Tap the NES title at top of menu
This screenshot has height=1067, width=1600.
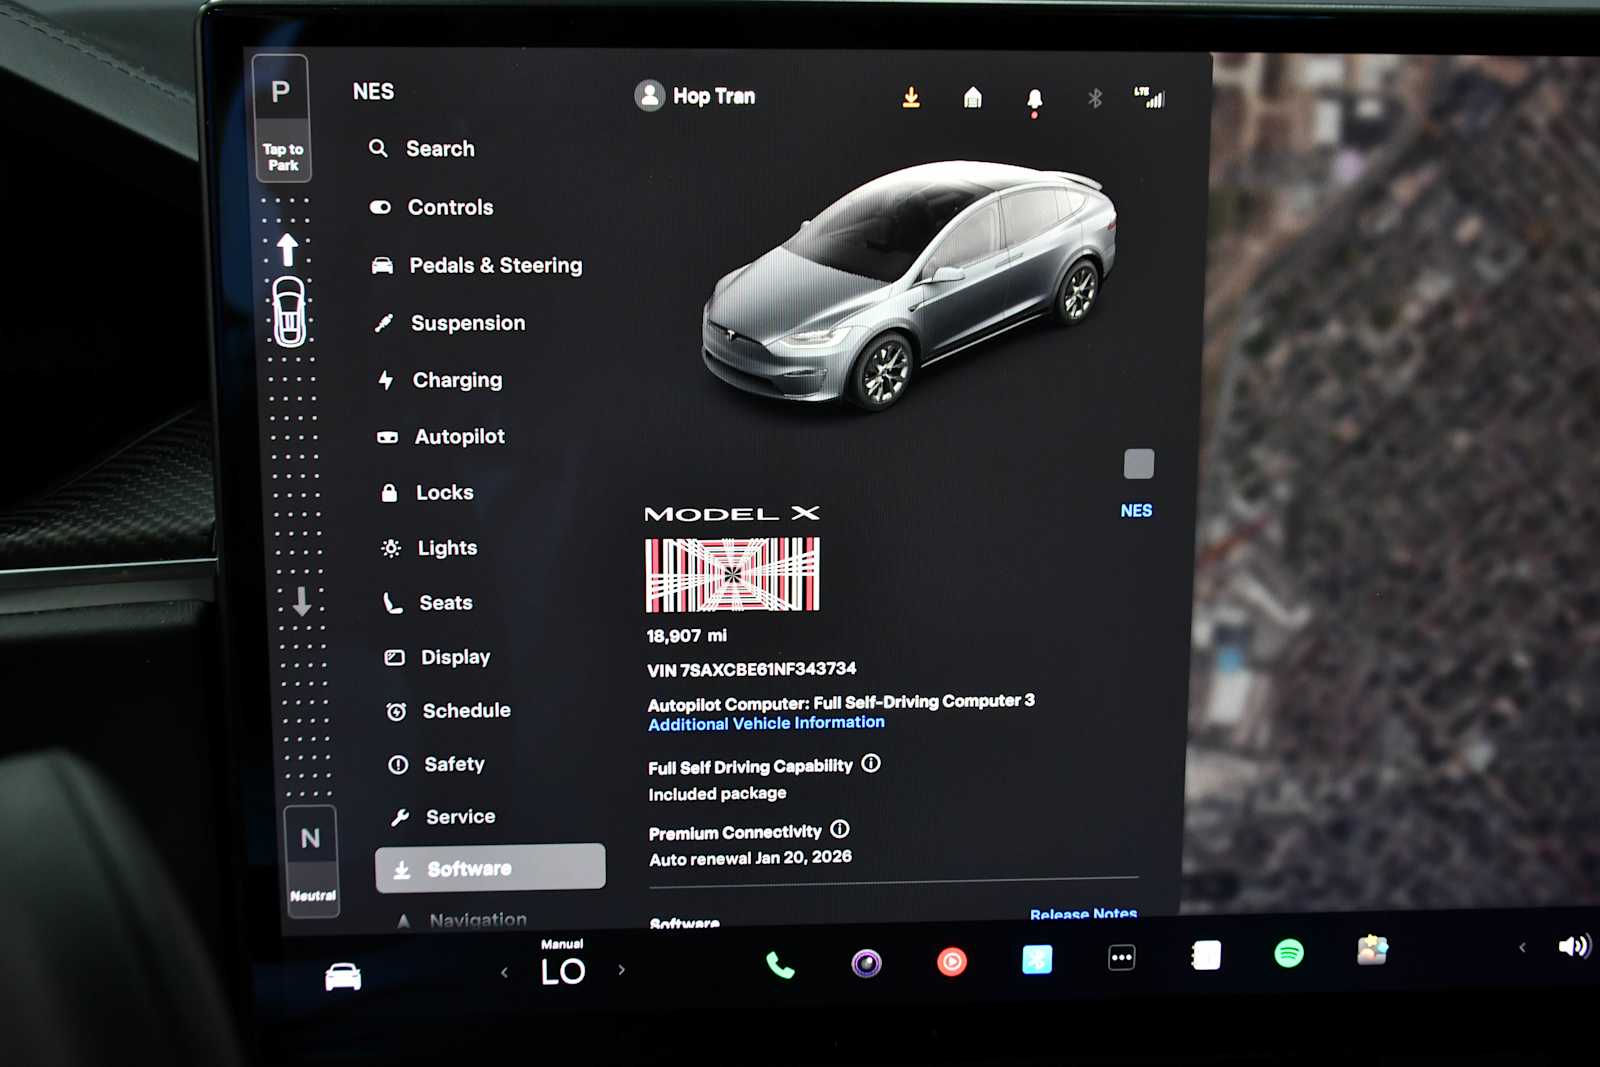tap(373, 92)
